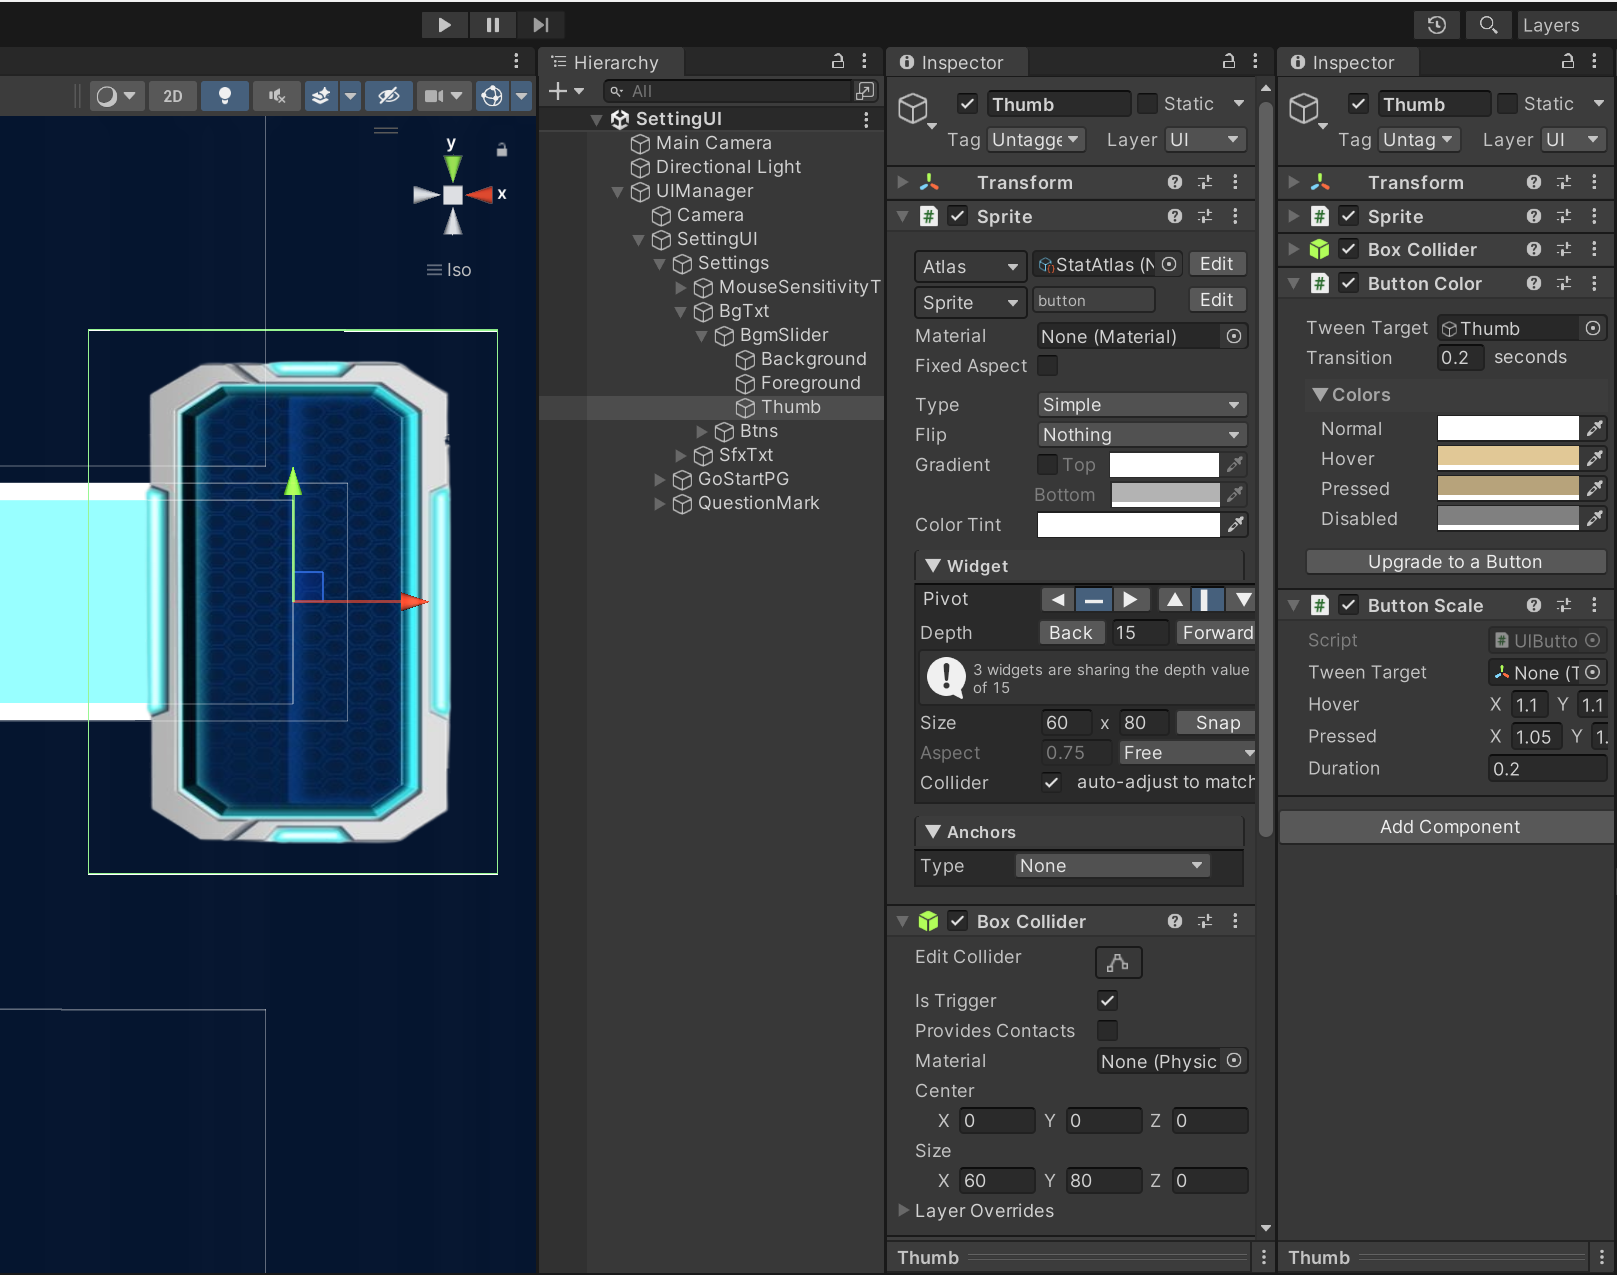Toggle 2D view mode in the scene

173,96
